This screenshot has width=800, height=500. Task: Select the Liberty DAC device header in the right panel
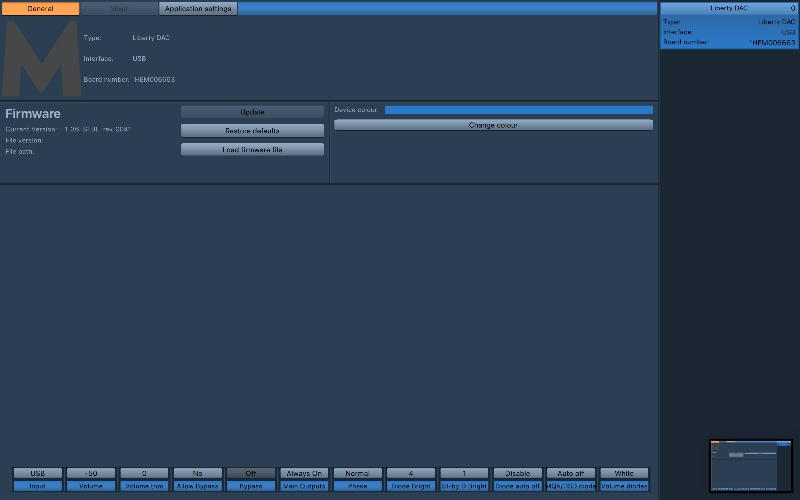pos(728,8)
